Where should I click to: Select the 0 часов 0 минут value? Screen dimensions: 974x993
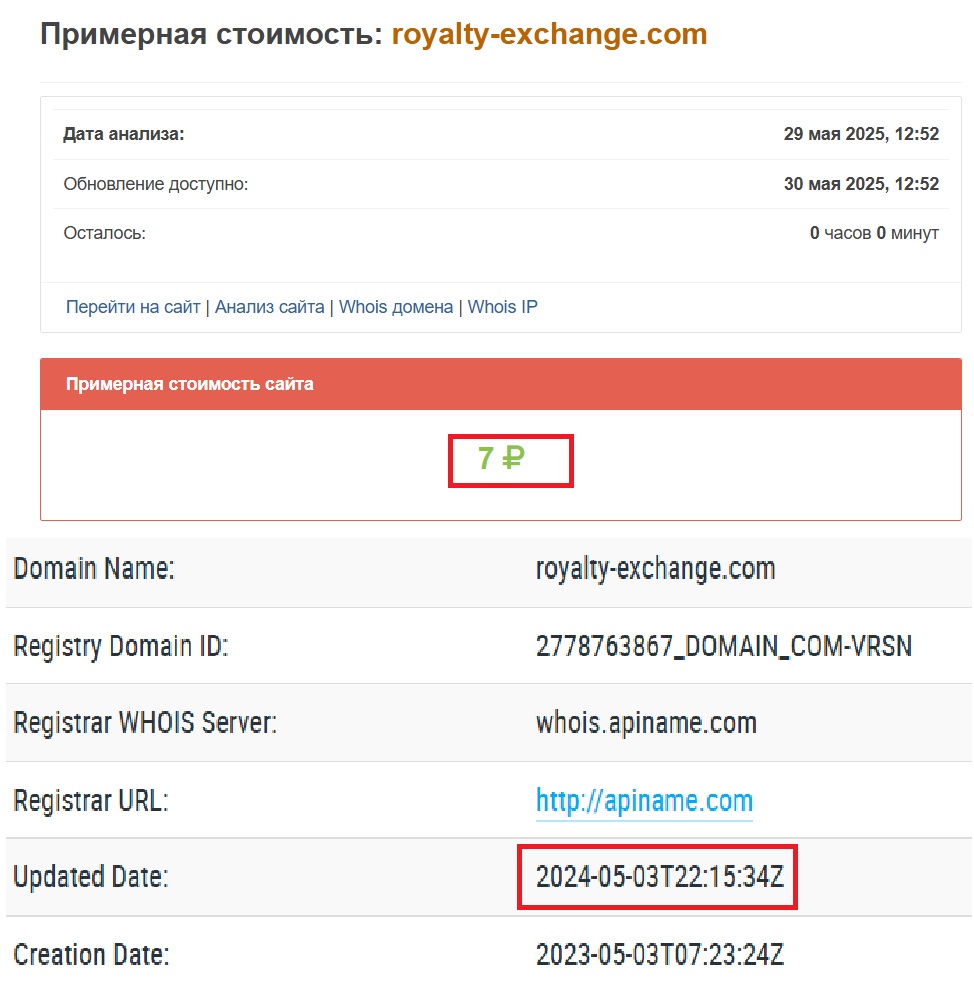click(x=874, y=233)
